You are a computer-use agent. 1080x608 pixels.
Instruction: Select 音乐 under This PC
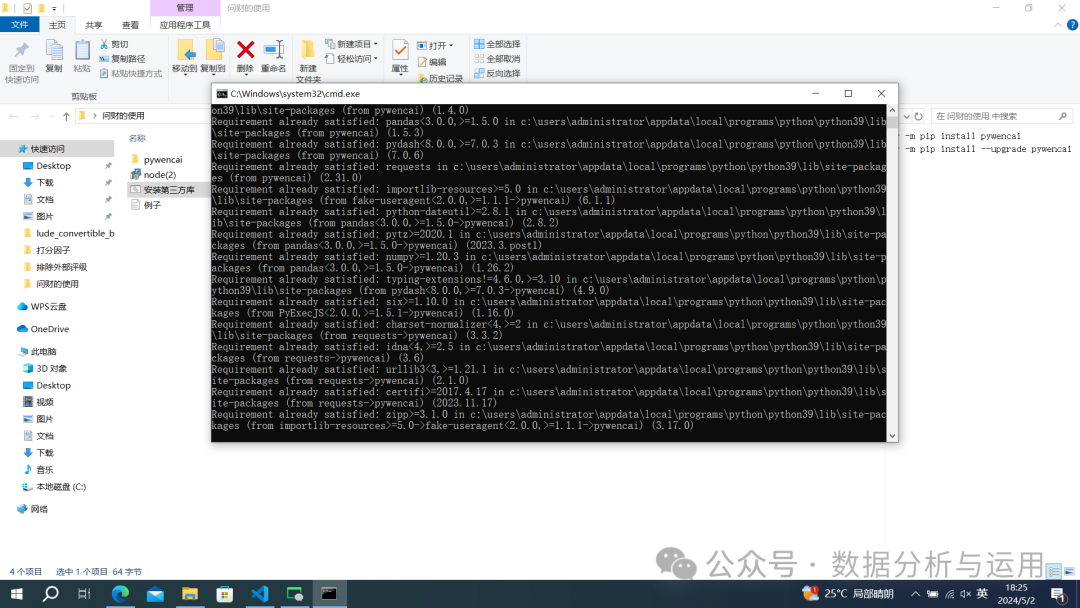coord(45,470)
